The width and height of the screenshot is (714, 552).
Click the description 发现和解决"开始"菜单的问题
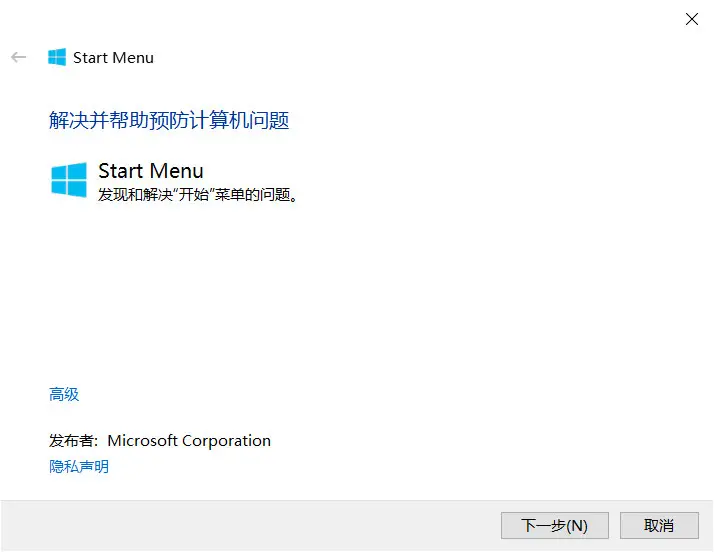pos(198,195)
